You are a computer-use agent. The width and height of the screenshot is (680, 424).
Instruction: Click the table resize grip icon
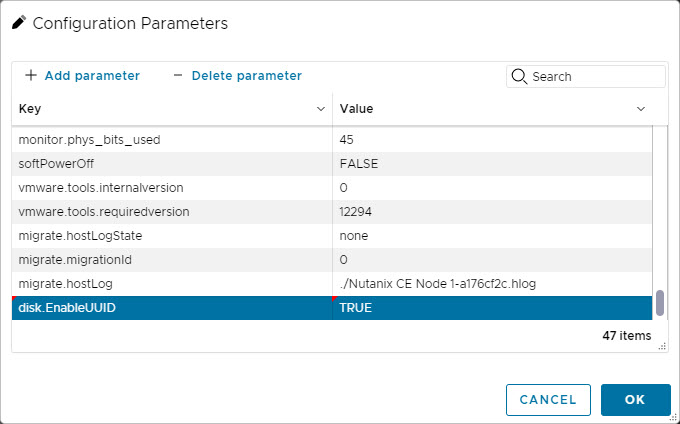(x=662, y=346)
